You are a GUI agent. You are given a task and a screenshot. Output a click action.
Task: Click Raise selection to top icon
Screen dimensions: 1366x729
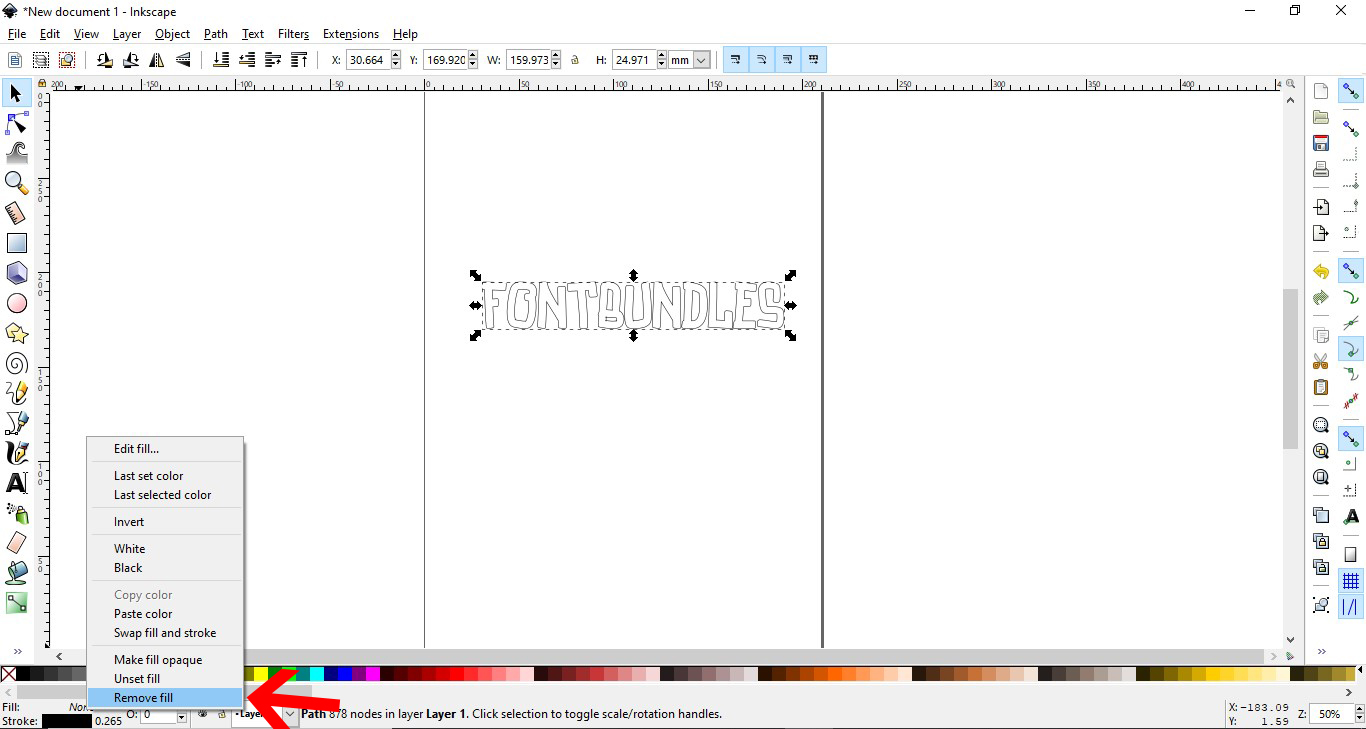click(x=299, y=60)
